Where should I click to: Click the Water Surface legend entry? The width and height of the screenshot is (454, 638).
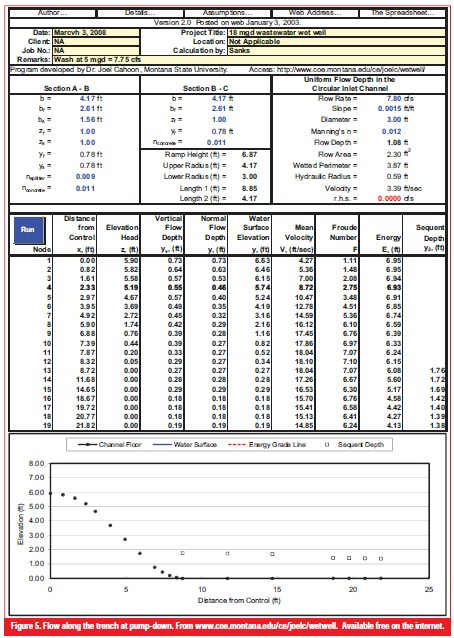click(186, 445)
